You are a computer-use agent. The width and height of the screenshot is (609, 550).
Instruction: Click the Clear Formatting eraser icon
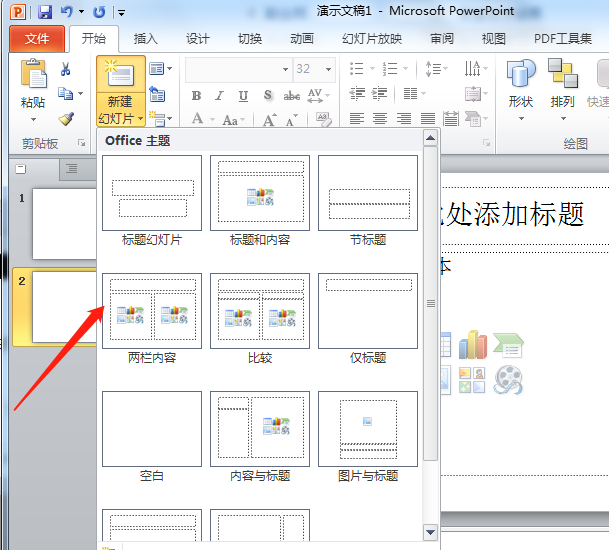324,119
